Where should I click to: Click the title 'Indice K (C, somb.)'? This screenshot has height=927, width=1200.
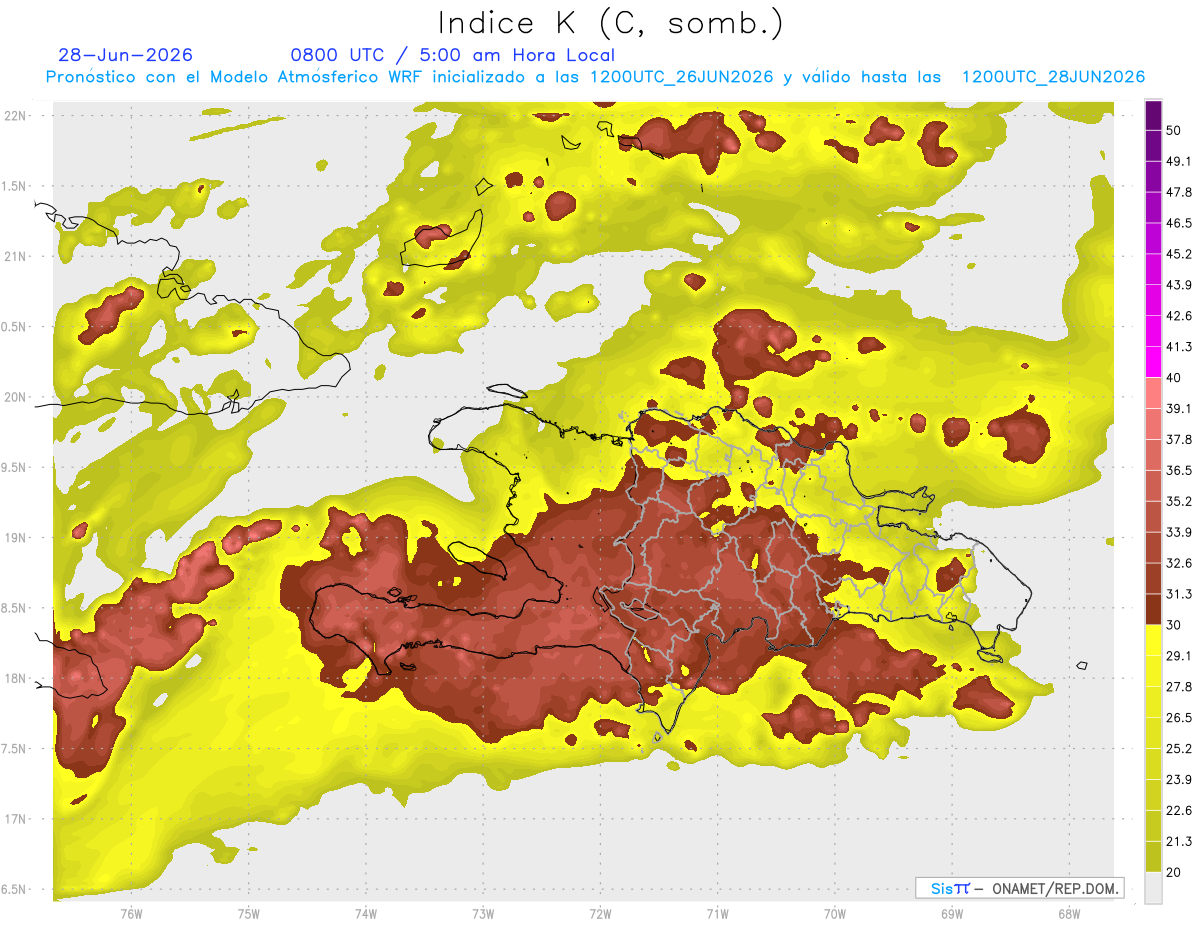click(610, 23)
